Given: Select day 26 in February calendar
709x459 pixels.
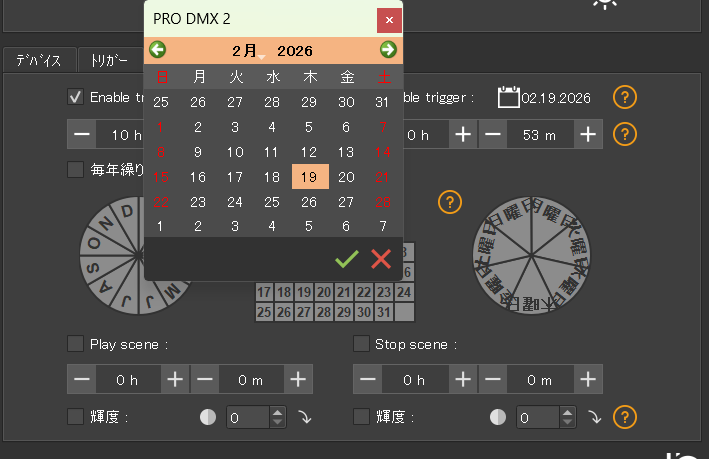Looking at the screenshot, I should [x=310, y=202].
